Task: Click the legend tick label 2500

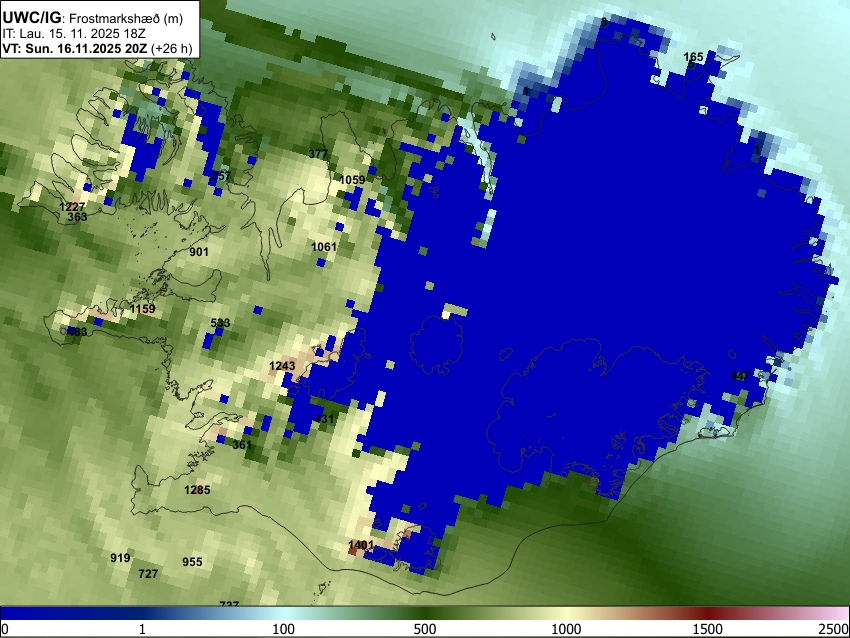Action: (835, 629)
